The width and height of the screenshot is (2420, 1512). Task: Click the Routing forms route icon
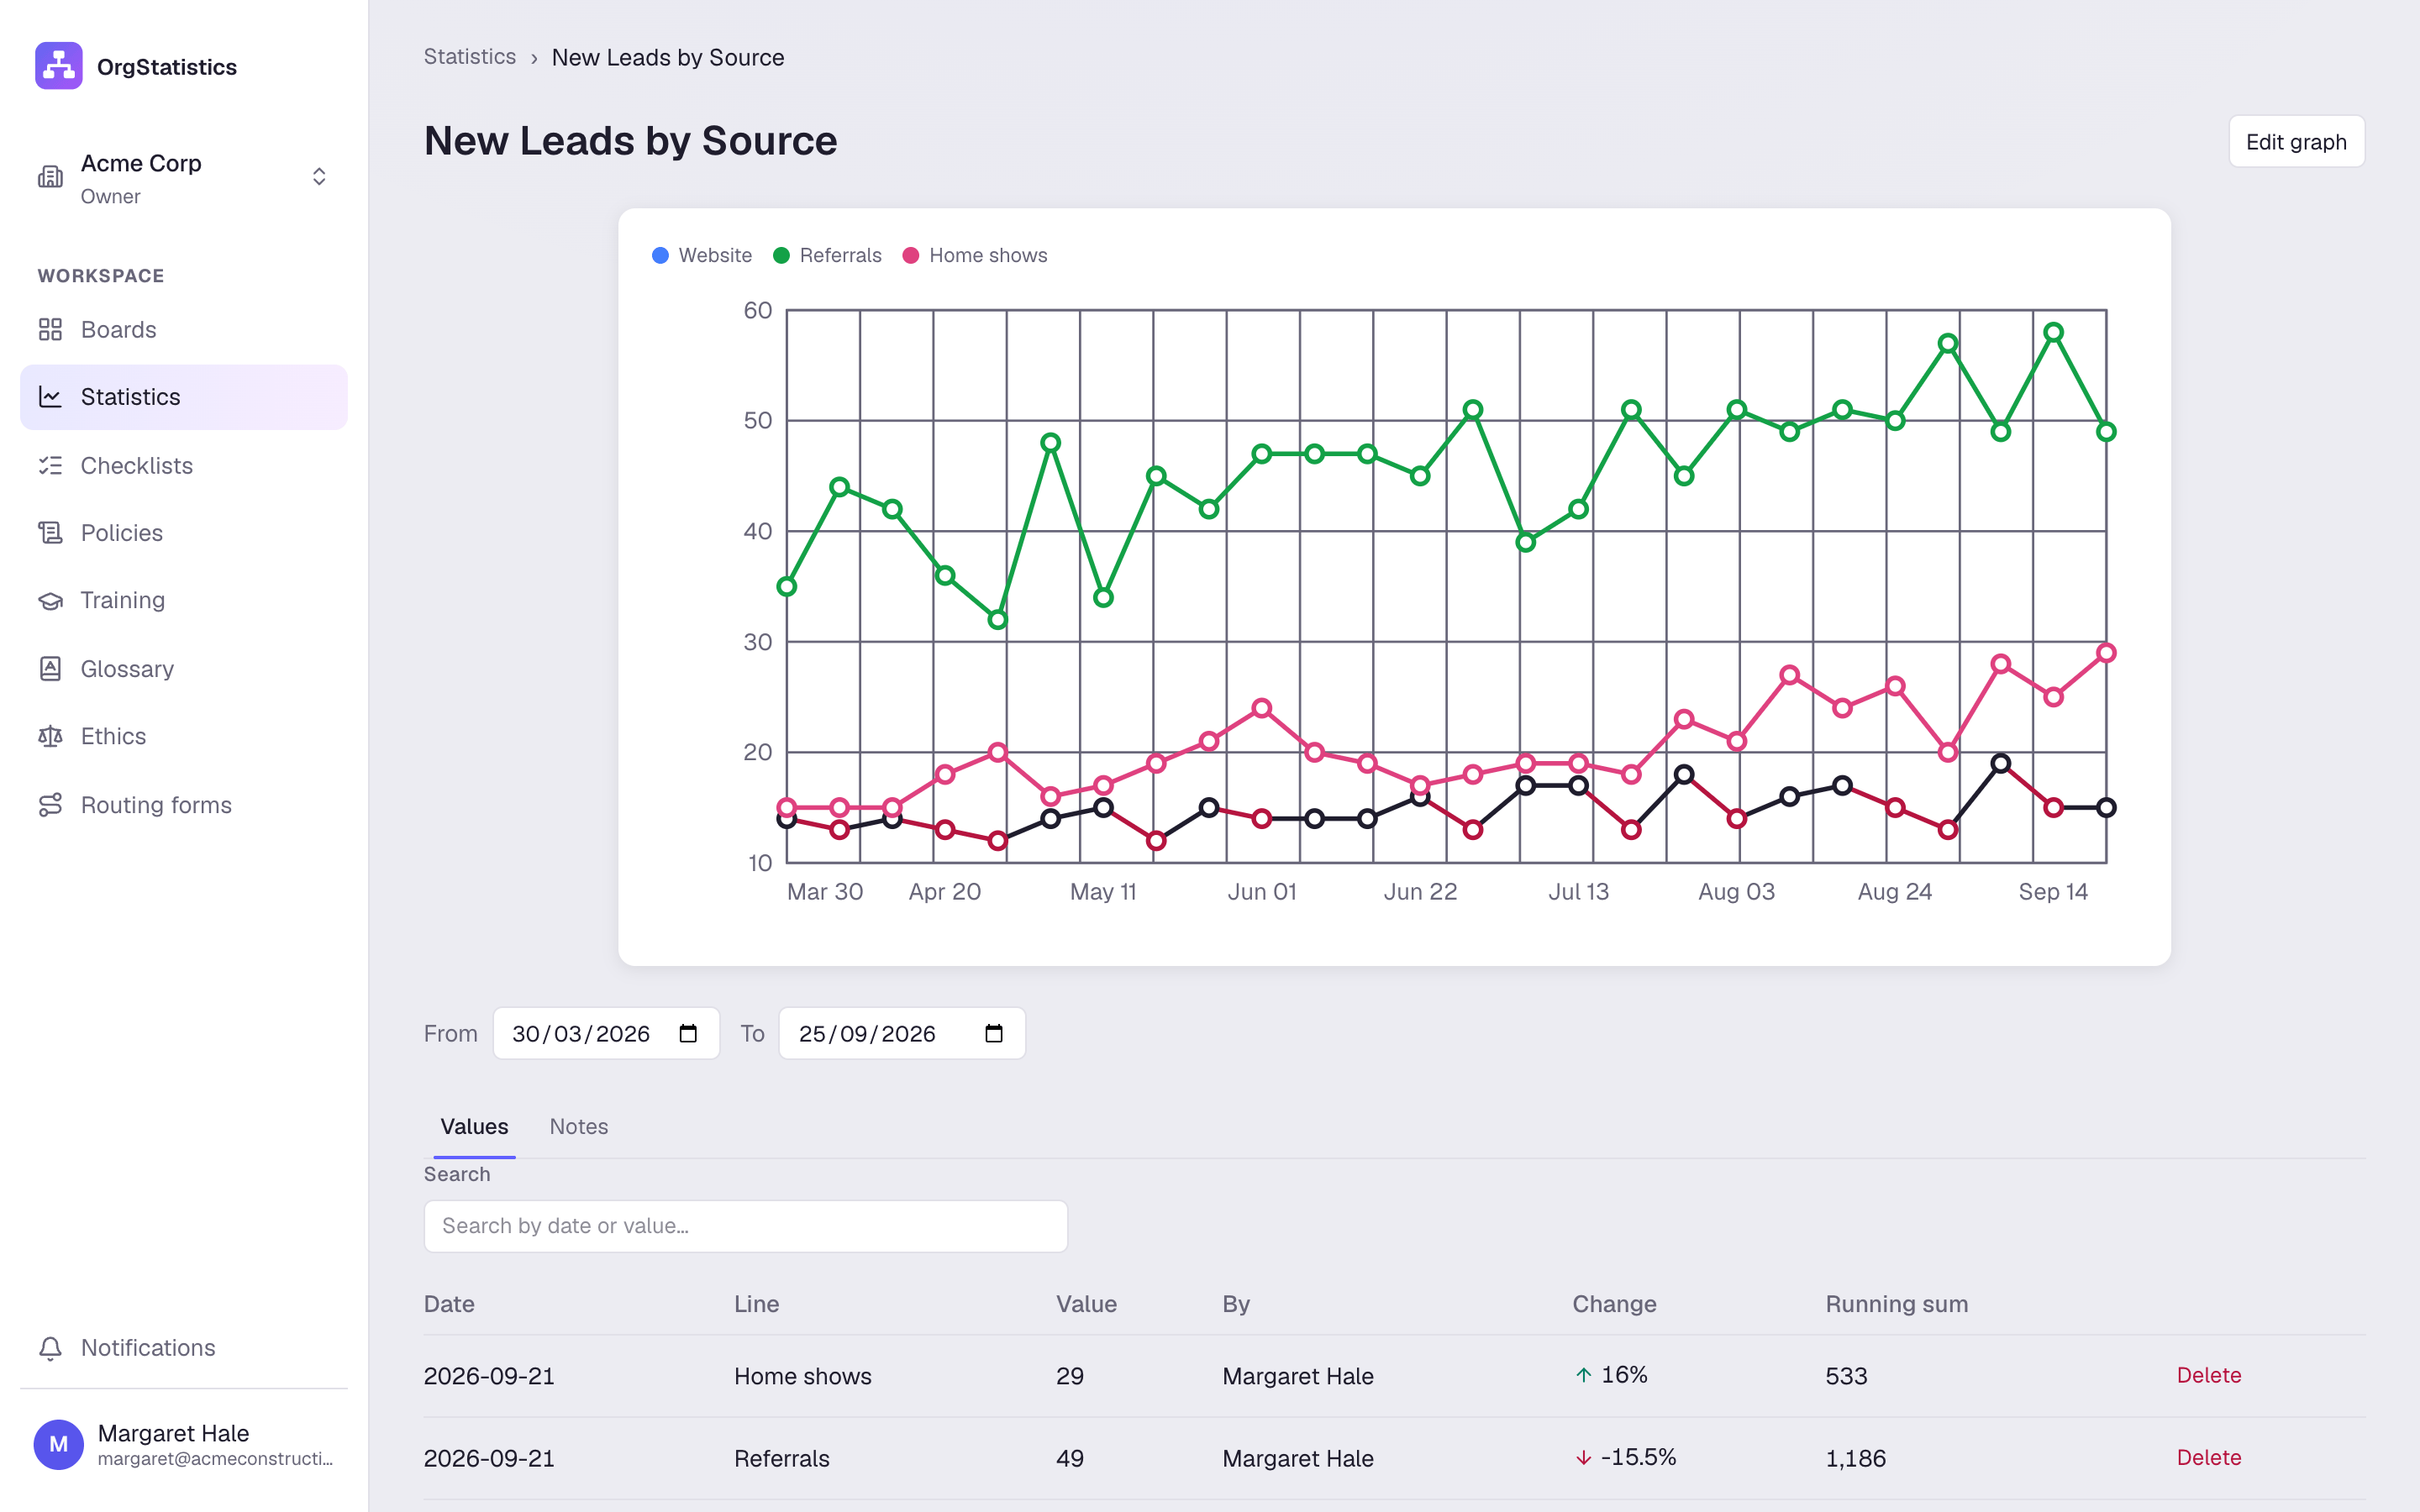click(50, 805)
